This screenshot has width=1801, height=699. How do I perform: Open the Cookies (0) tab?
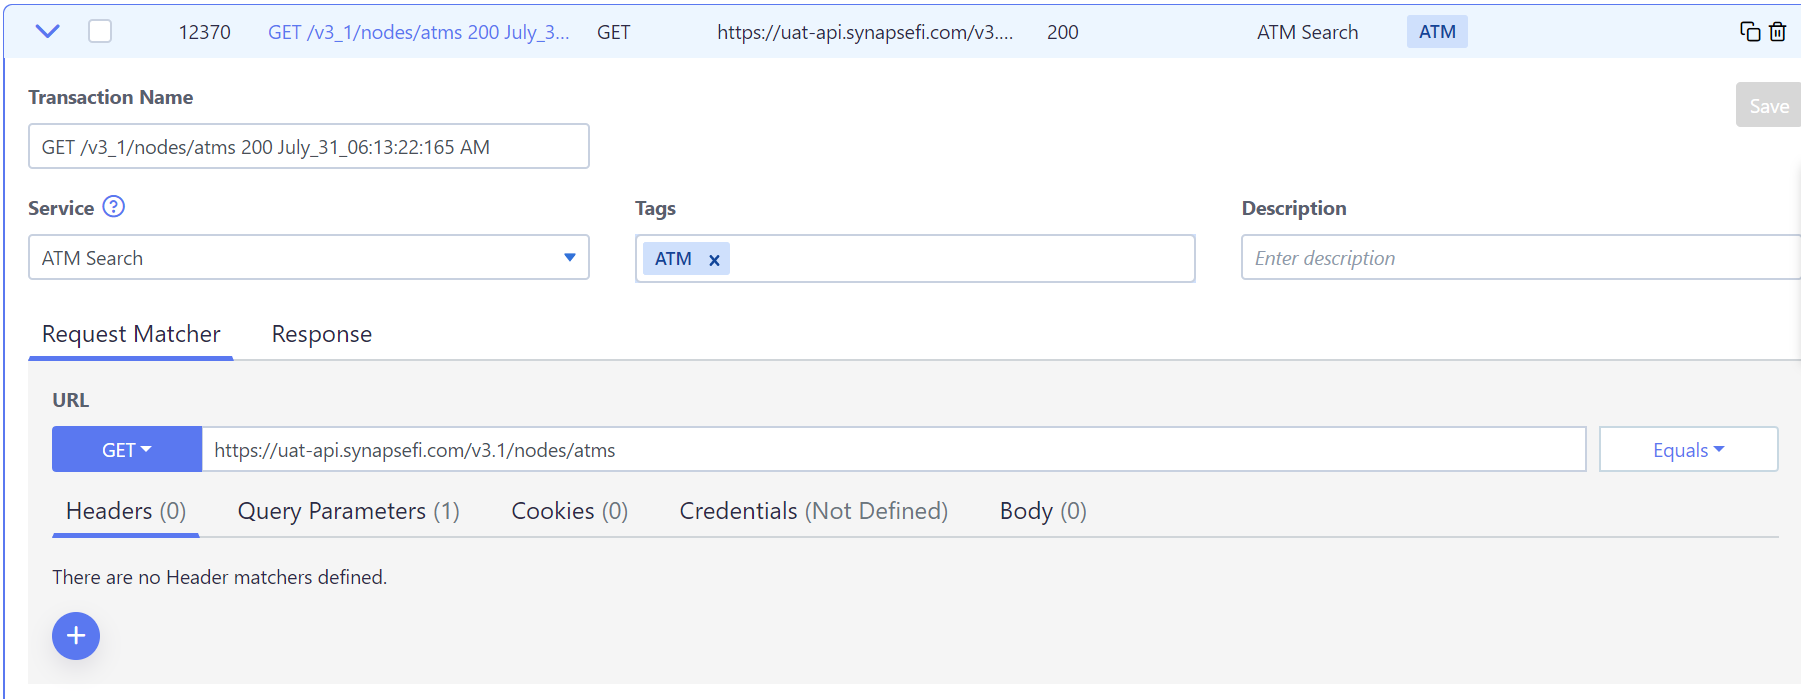click(569, 511)
